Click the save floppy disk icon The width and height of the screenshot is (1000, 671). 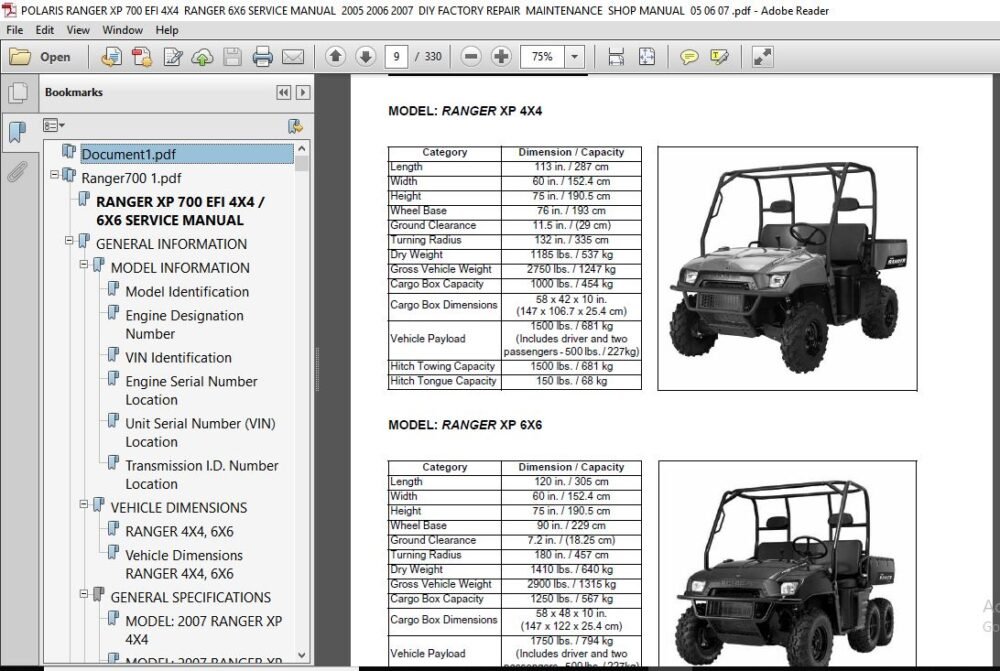(232, 57)
